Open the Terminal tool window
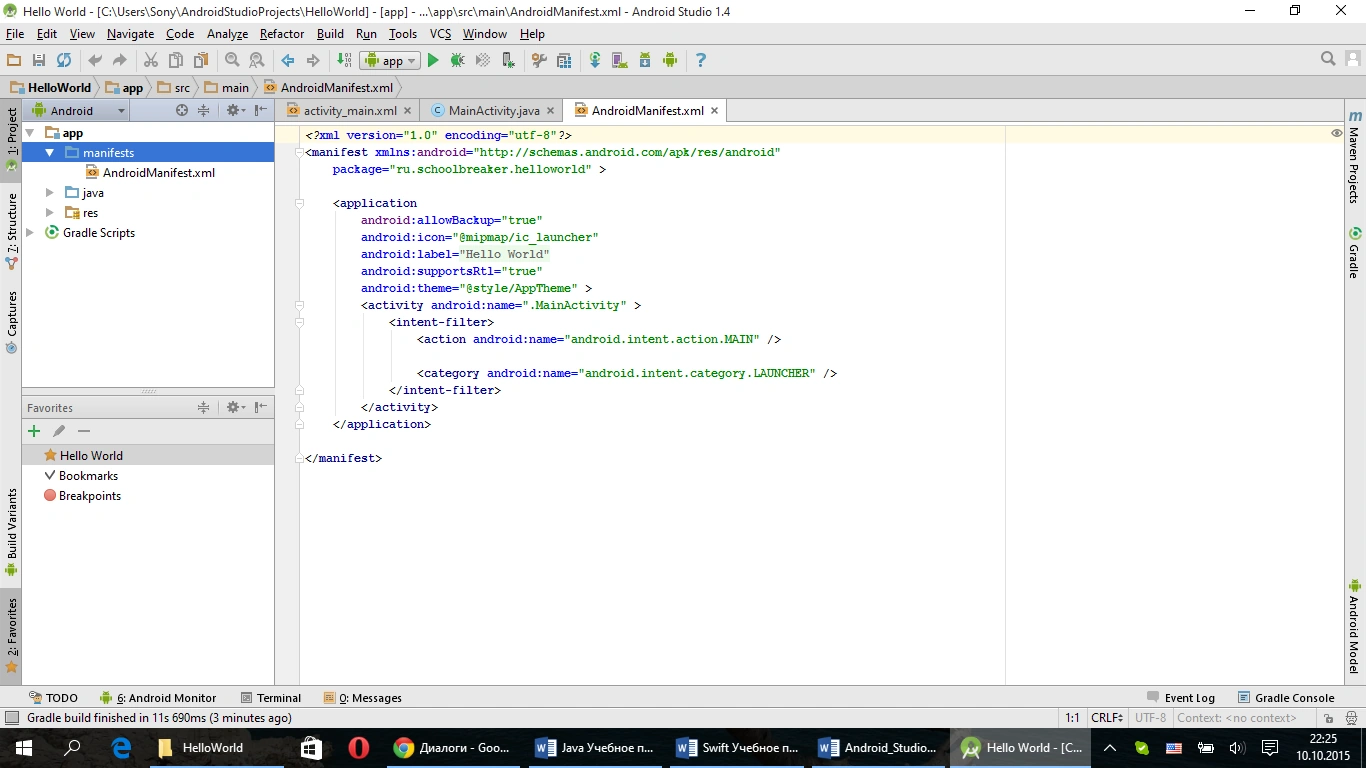This screenshot has height=768, width=1366. point(271,698)
